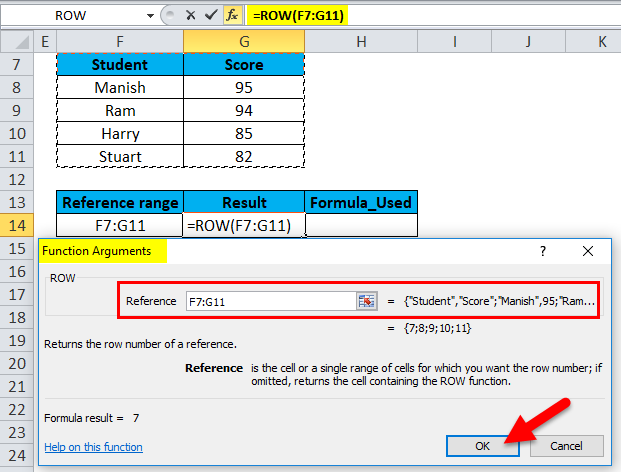This screenshot has height=472, width=621.
Task: Select row 8 header
Action: pyautogui.click(x=17, y=88)
